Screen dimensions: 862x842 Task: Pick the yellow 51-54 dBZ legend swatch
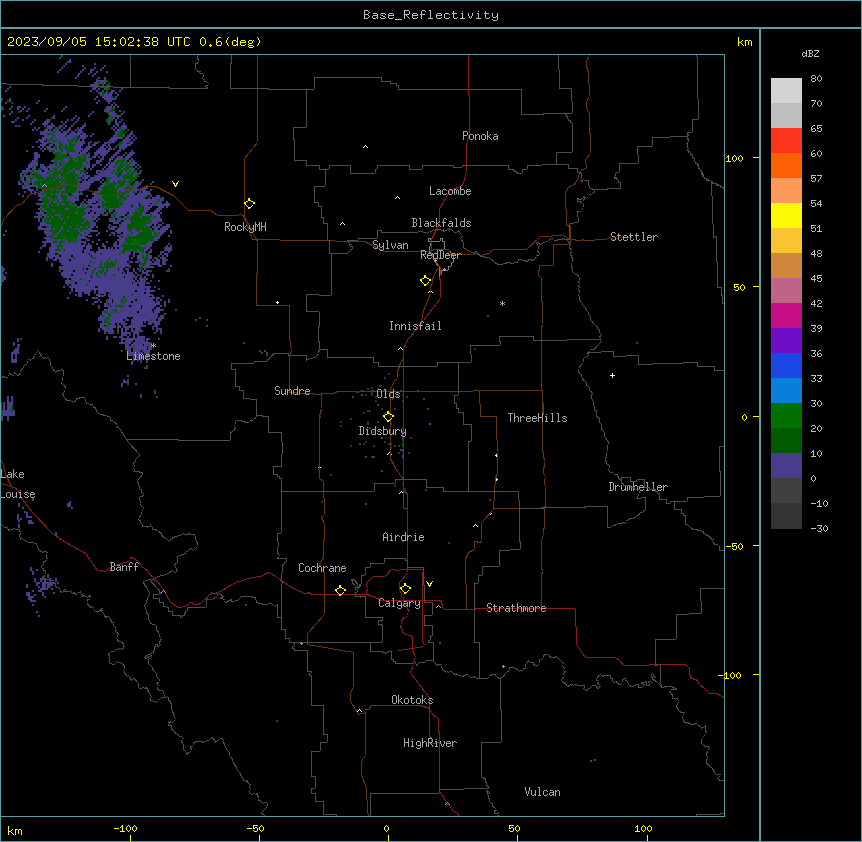pos(786,215)
